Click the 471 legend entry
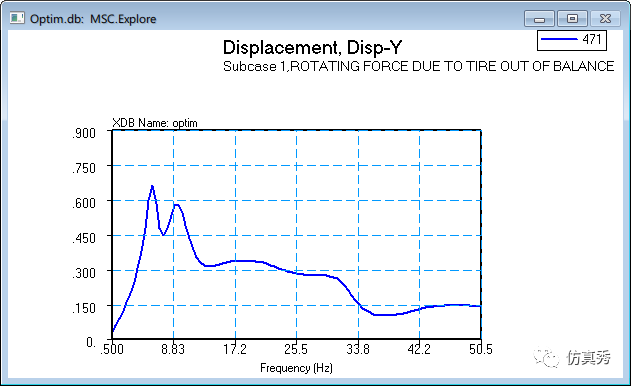This screenshot has width=631, height=386. coord(572,40)
